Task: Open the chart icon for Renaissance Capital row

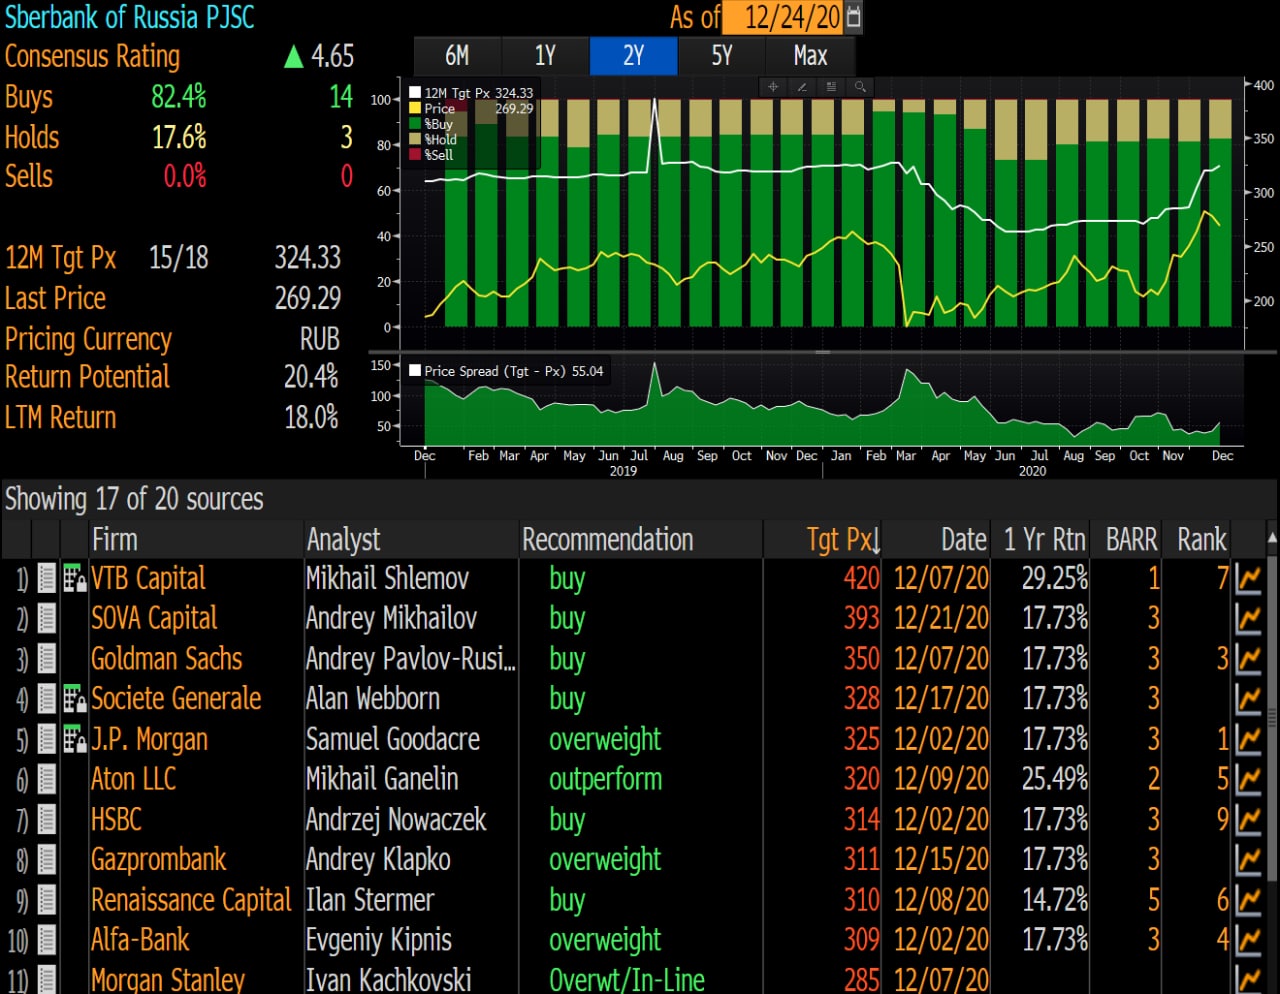Action: pos(1248,900)
